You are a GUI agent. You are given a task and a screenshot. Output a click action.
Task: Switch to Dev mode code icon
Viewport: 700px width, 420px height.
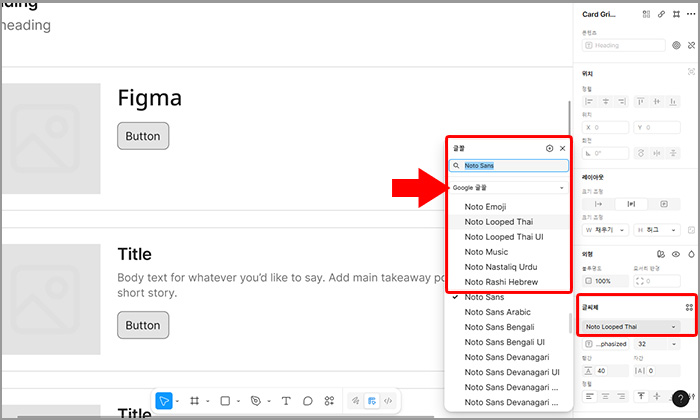point(388,401)
